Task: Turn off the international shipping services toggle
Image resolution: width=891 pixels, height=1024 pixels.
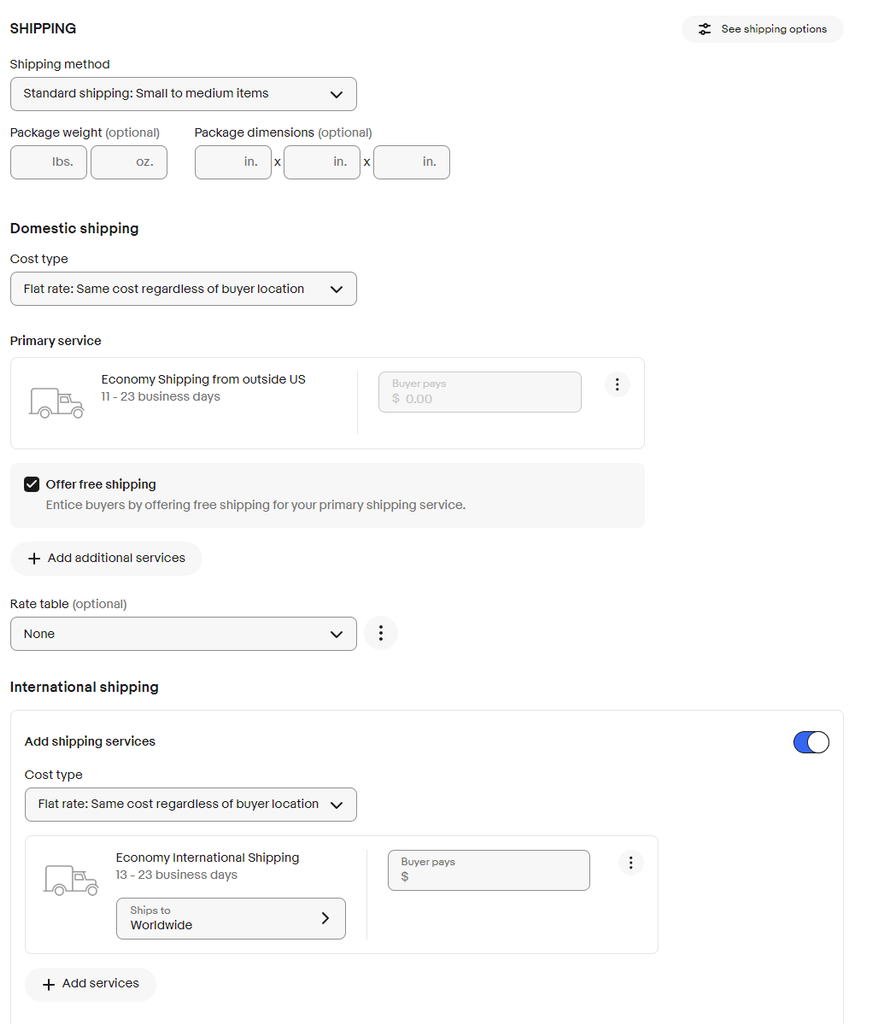Action: (x=811, y=742)
